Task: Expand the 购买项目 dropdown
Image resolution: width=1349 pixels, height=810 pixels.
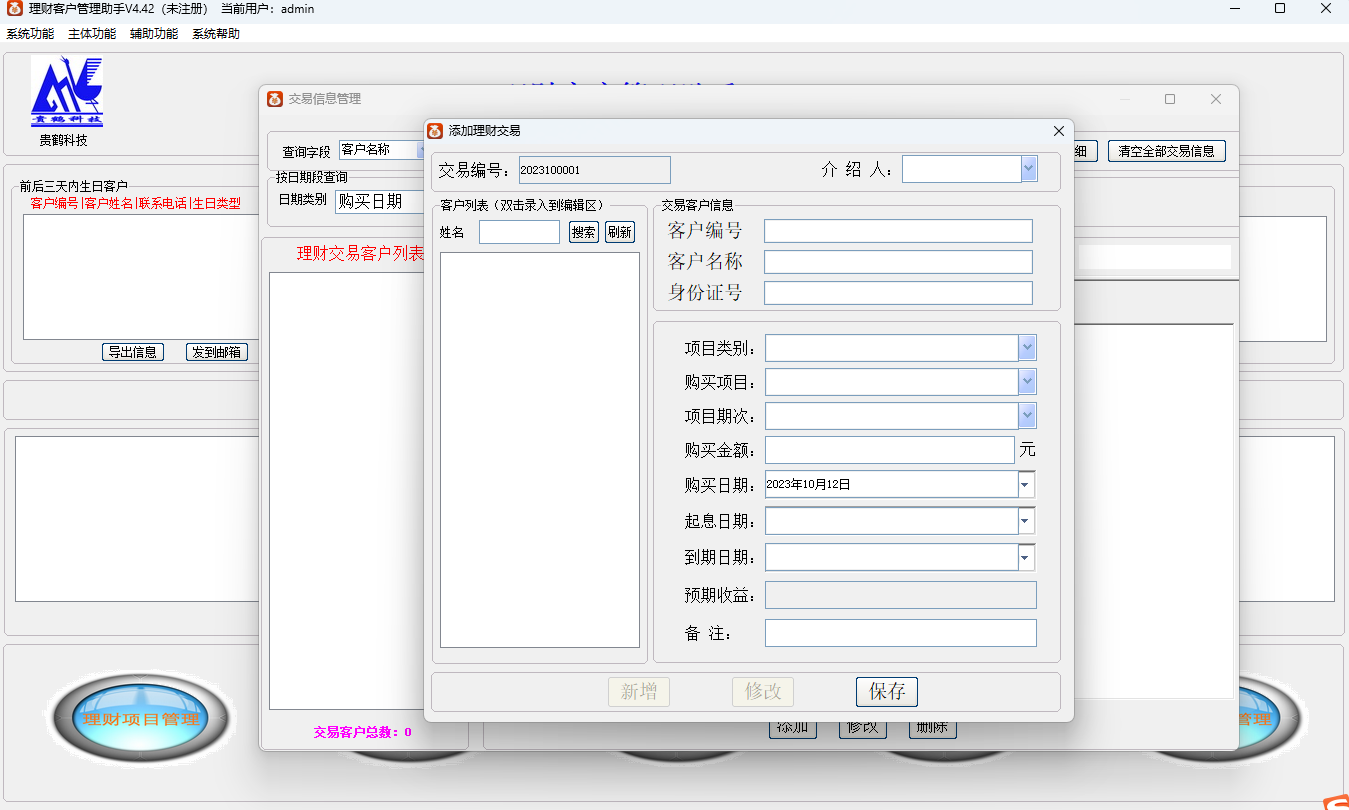Action: (1027, 382)
